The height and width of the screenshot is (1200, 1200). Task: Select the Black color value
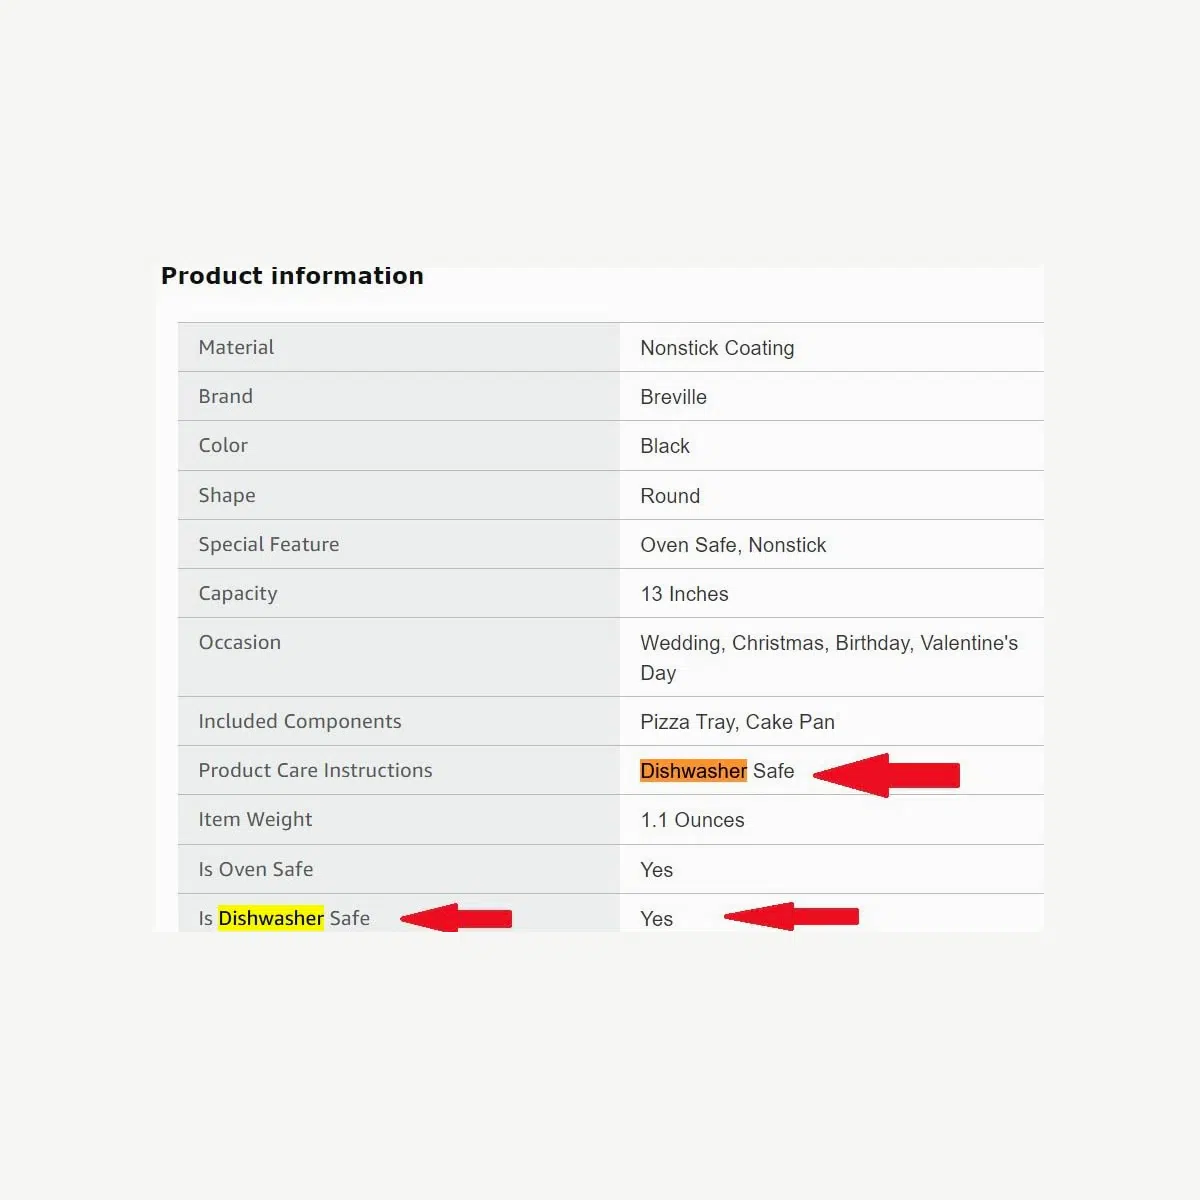[x=665, y=446]
